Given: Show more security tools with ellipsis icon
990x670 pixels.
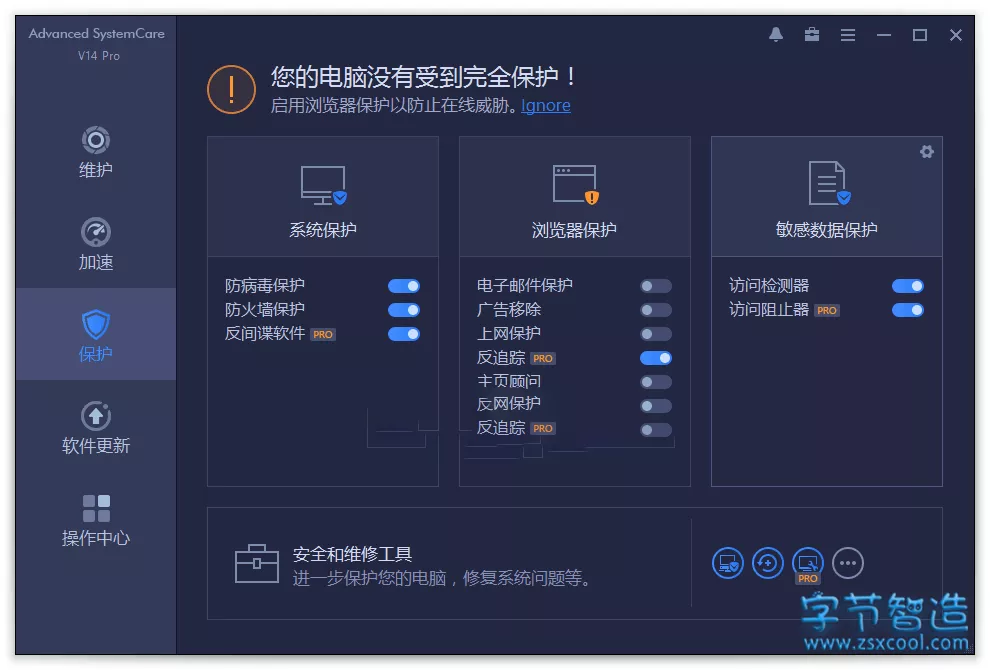Looking at the screenshot, I should (847, 563).
